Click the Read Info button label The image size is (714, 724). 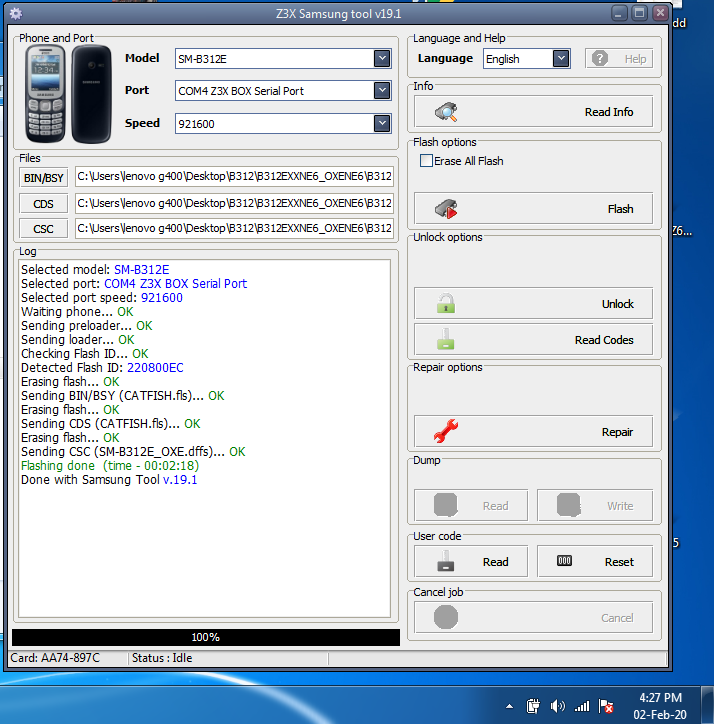[x=609, y=112]
